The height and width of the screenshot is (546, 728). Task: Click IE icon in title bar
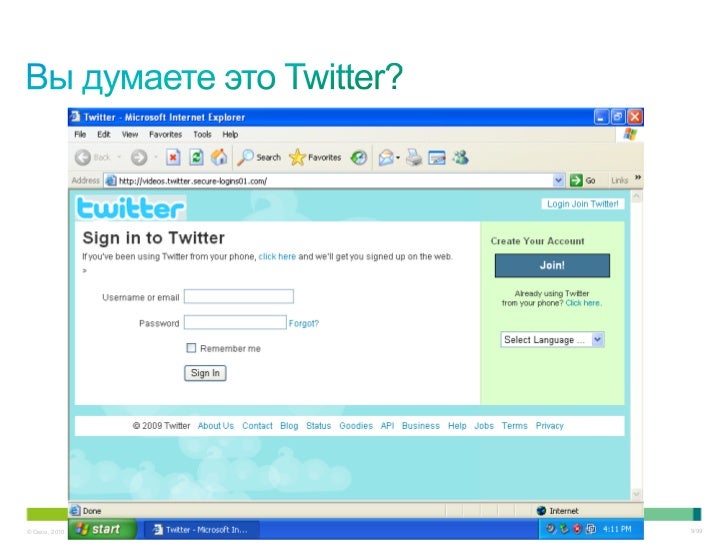pos(75,117)
